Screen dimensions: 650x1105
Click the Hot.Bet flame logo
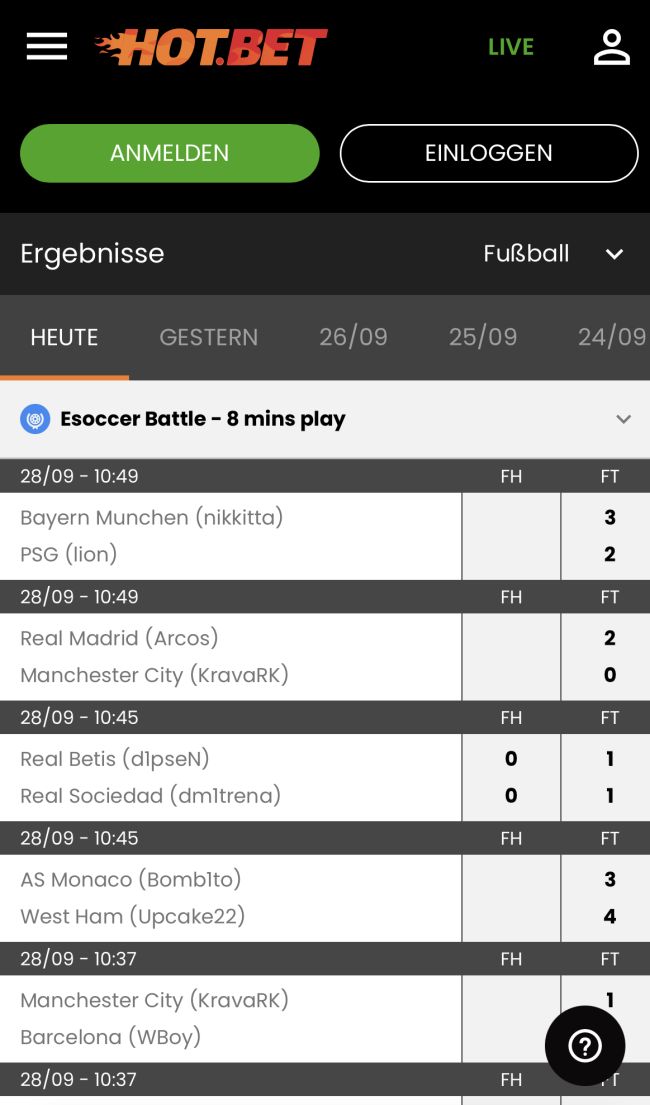pyautogui.click(x=211, y=47)
